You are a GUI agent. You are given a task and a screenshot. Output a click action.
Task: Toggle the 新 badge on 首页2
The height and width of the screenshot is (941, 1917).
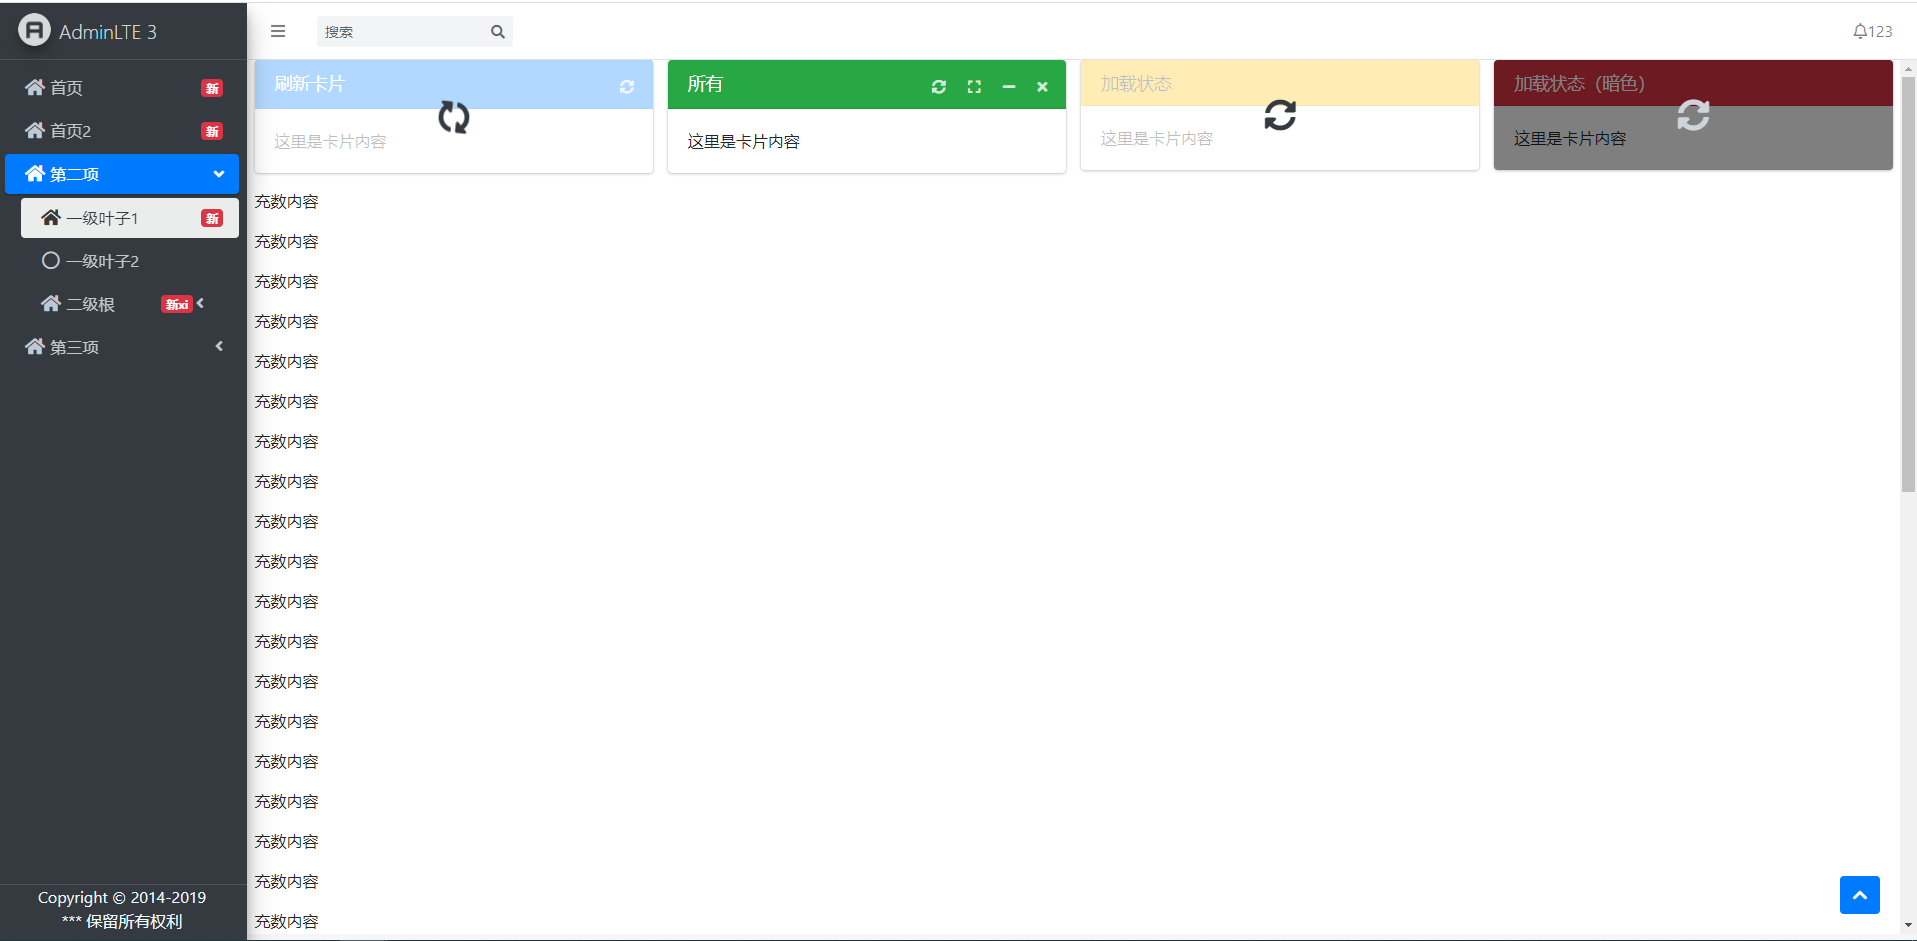[211, 131]
